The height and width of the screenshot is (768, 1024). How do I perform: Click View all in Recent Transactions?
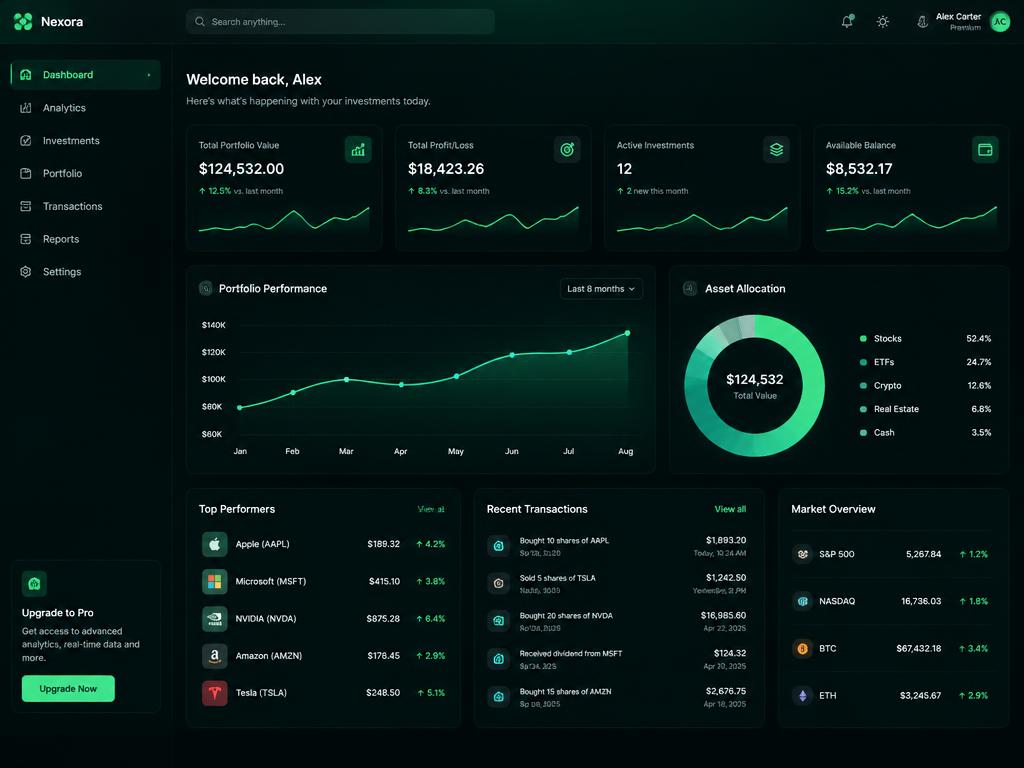click(730, 509)
